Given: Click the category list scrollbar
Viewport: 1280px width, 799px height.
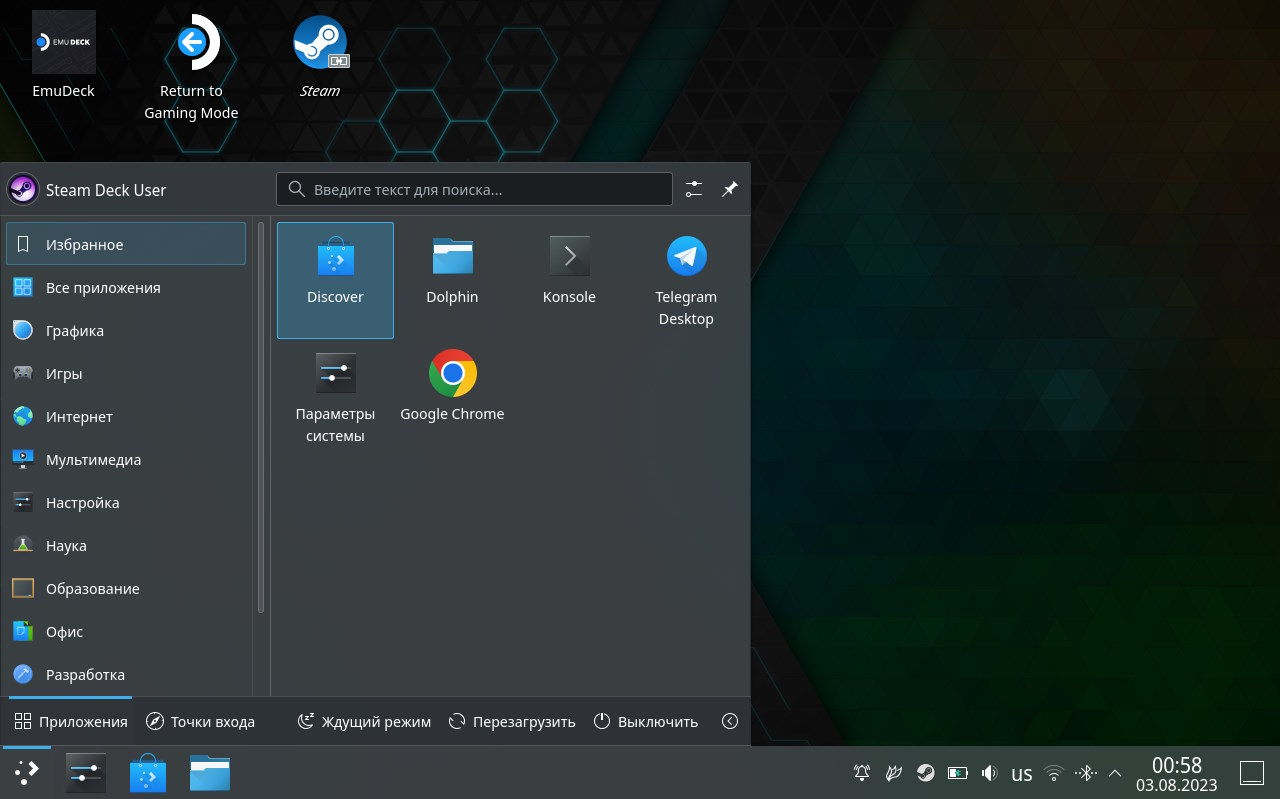Looking at the screenshot, I should [261, 418].
